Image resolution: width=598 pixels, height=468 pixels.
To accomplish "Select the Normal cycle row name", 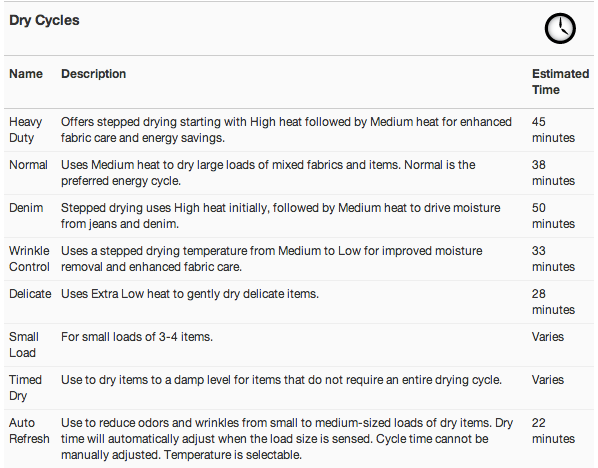I will tap(28, 165).
